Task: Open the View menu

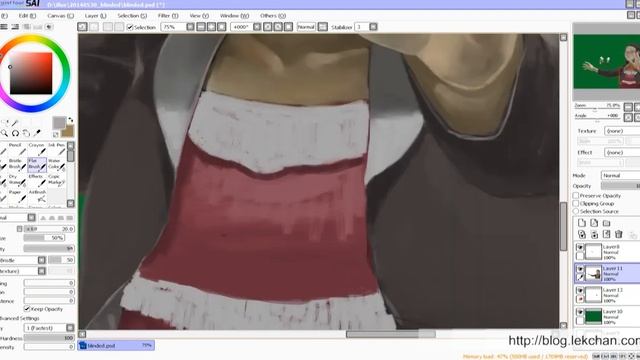Action: coord(199,16)
